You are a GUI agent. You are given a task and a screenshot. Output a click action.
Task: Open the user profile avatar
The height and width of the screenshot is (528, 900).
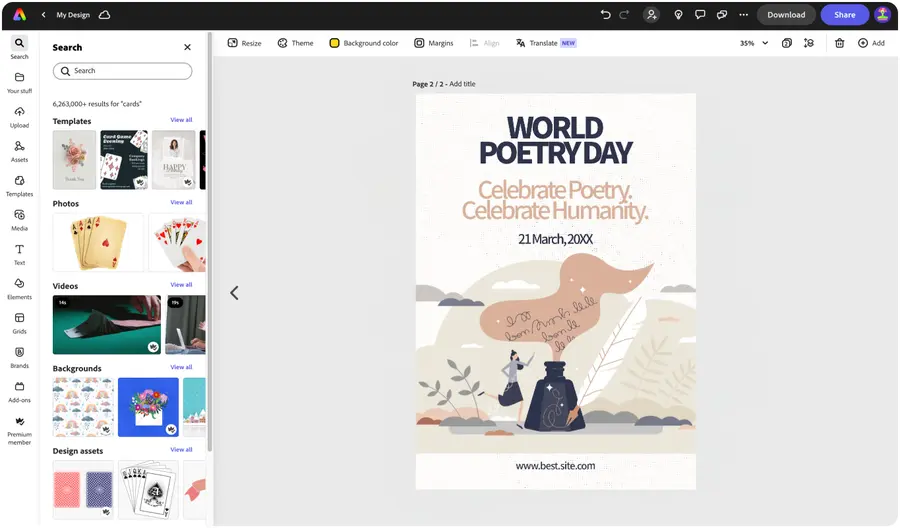point(883,15)
